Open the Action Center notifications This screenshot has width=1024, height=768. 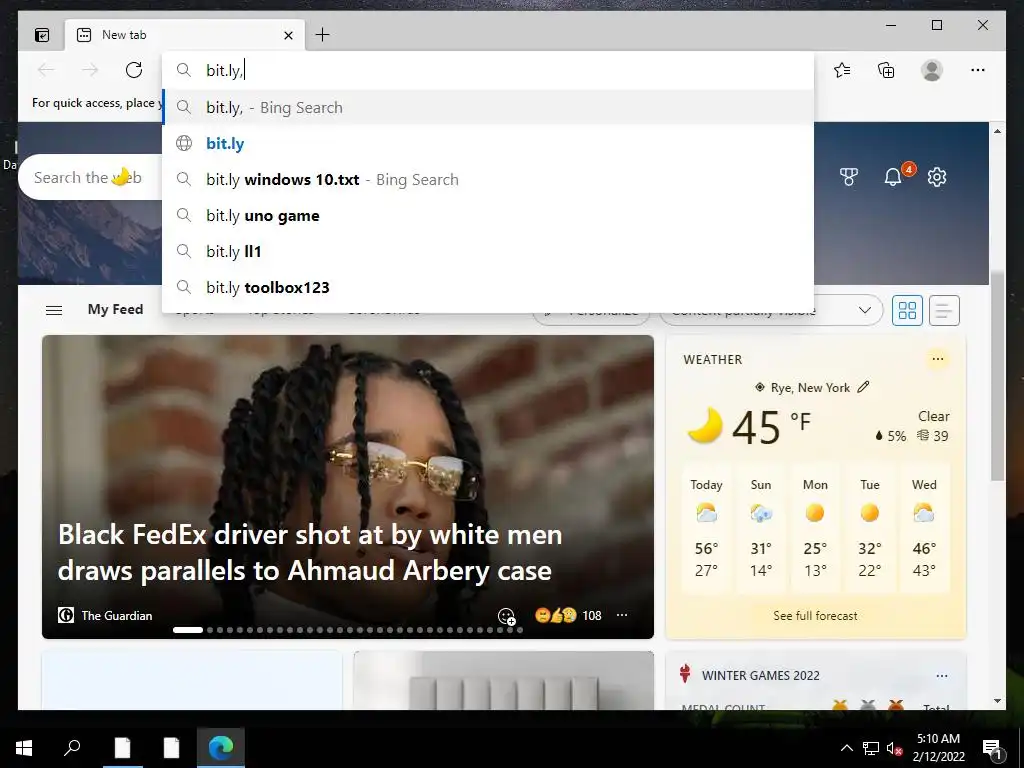[992, 748]
